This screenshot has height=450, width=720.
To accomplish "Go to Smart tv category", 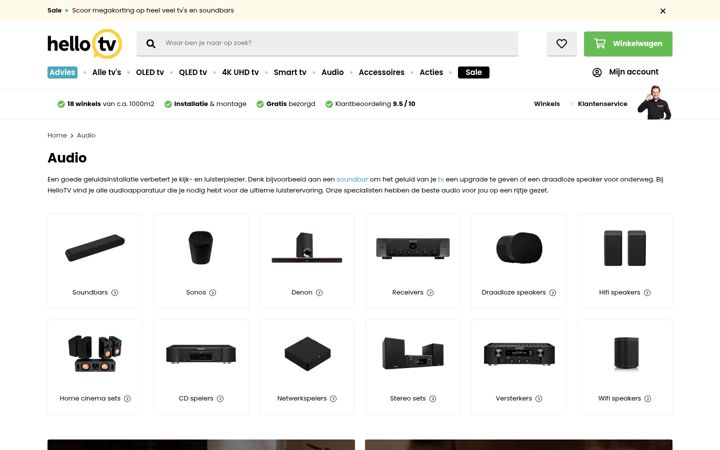I will point(290,72).
